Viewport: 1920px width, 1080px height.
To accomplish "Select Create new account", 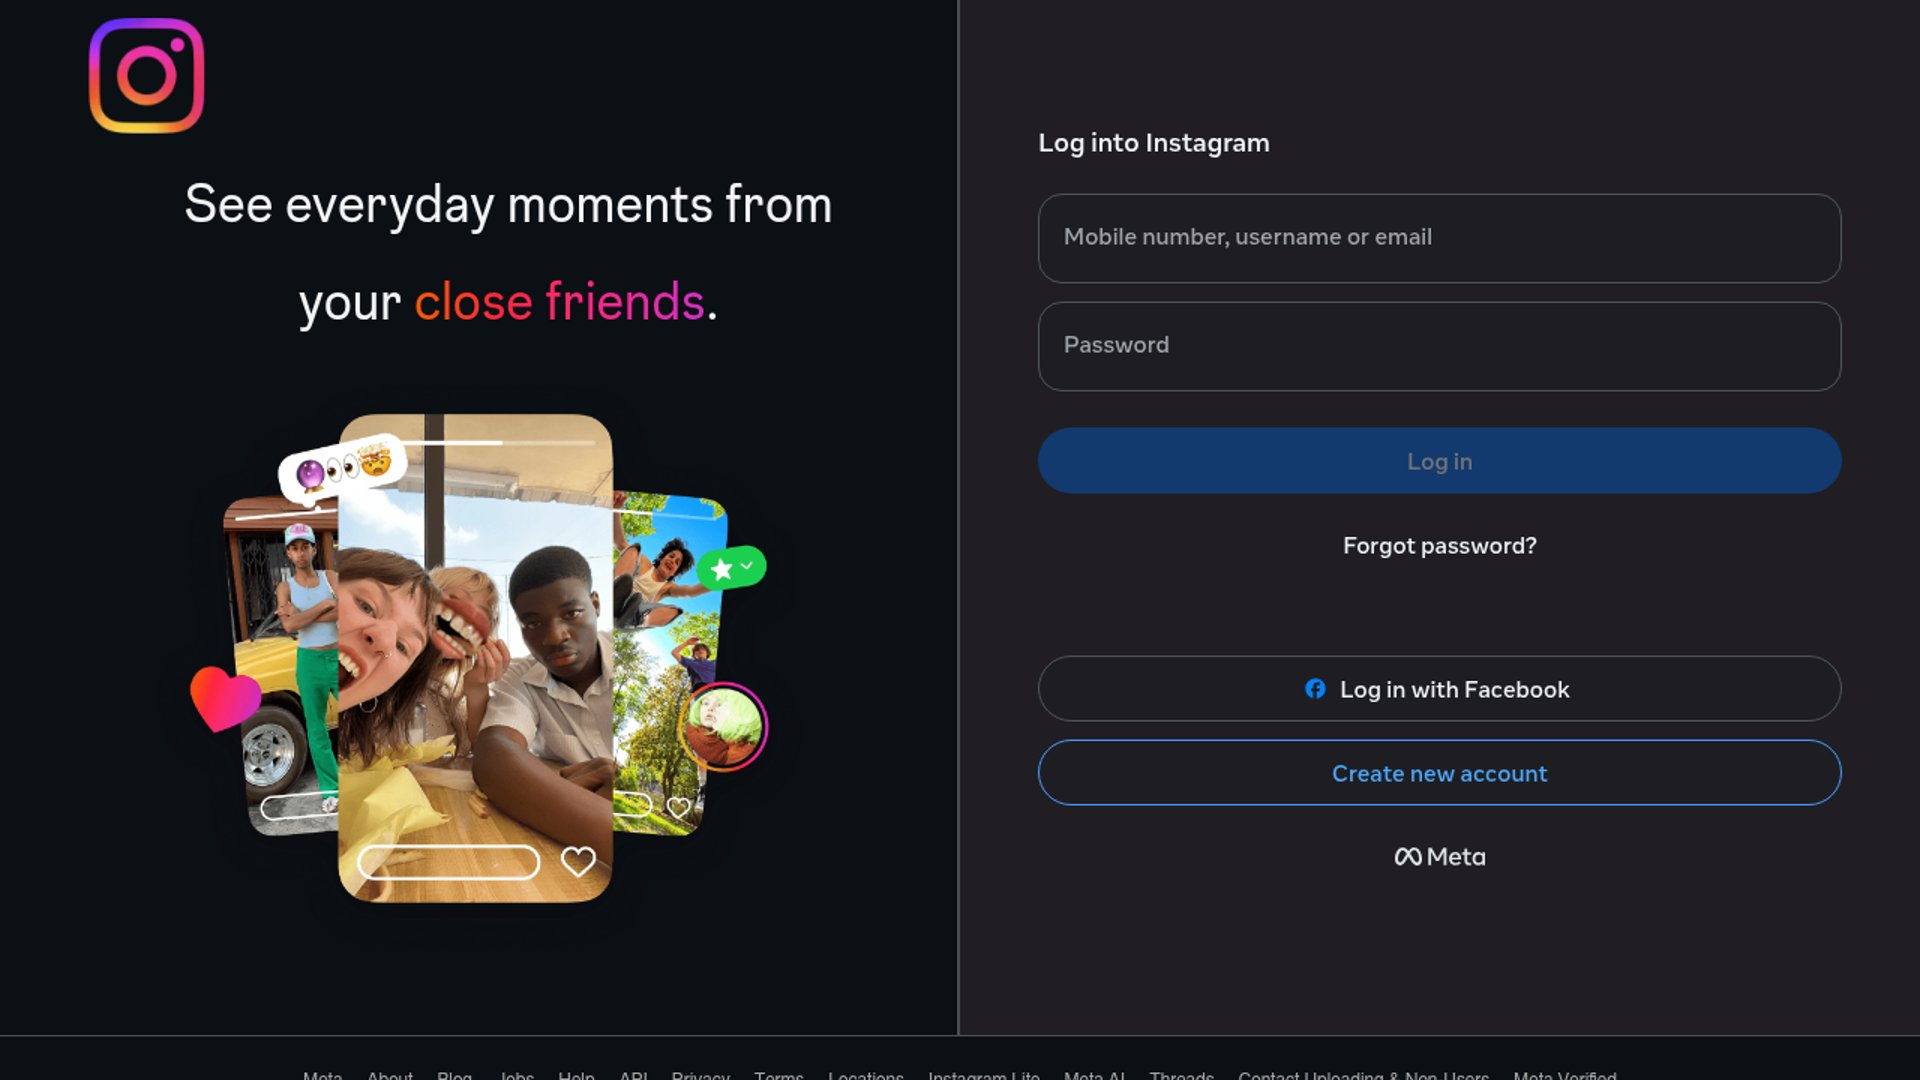I will click(1439, 773).
